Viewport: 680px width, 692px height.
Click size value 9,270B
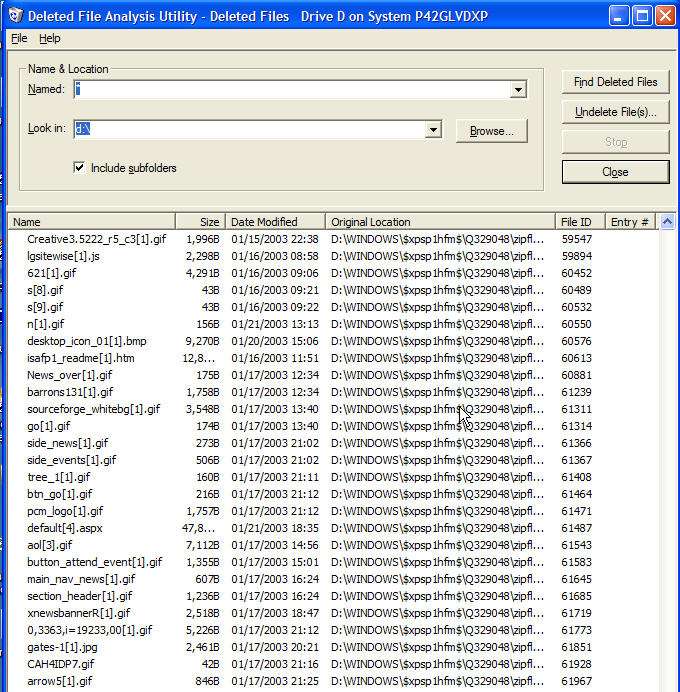[202, 341]
